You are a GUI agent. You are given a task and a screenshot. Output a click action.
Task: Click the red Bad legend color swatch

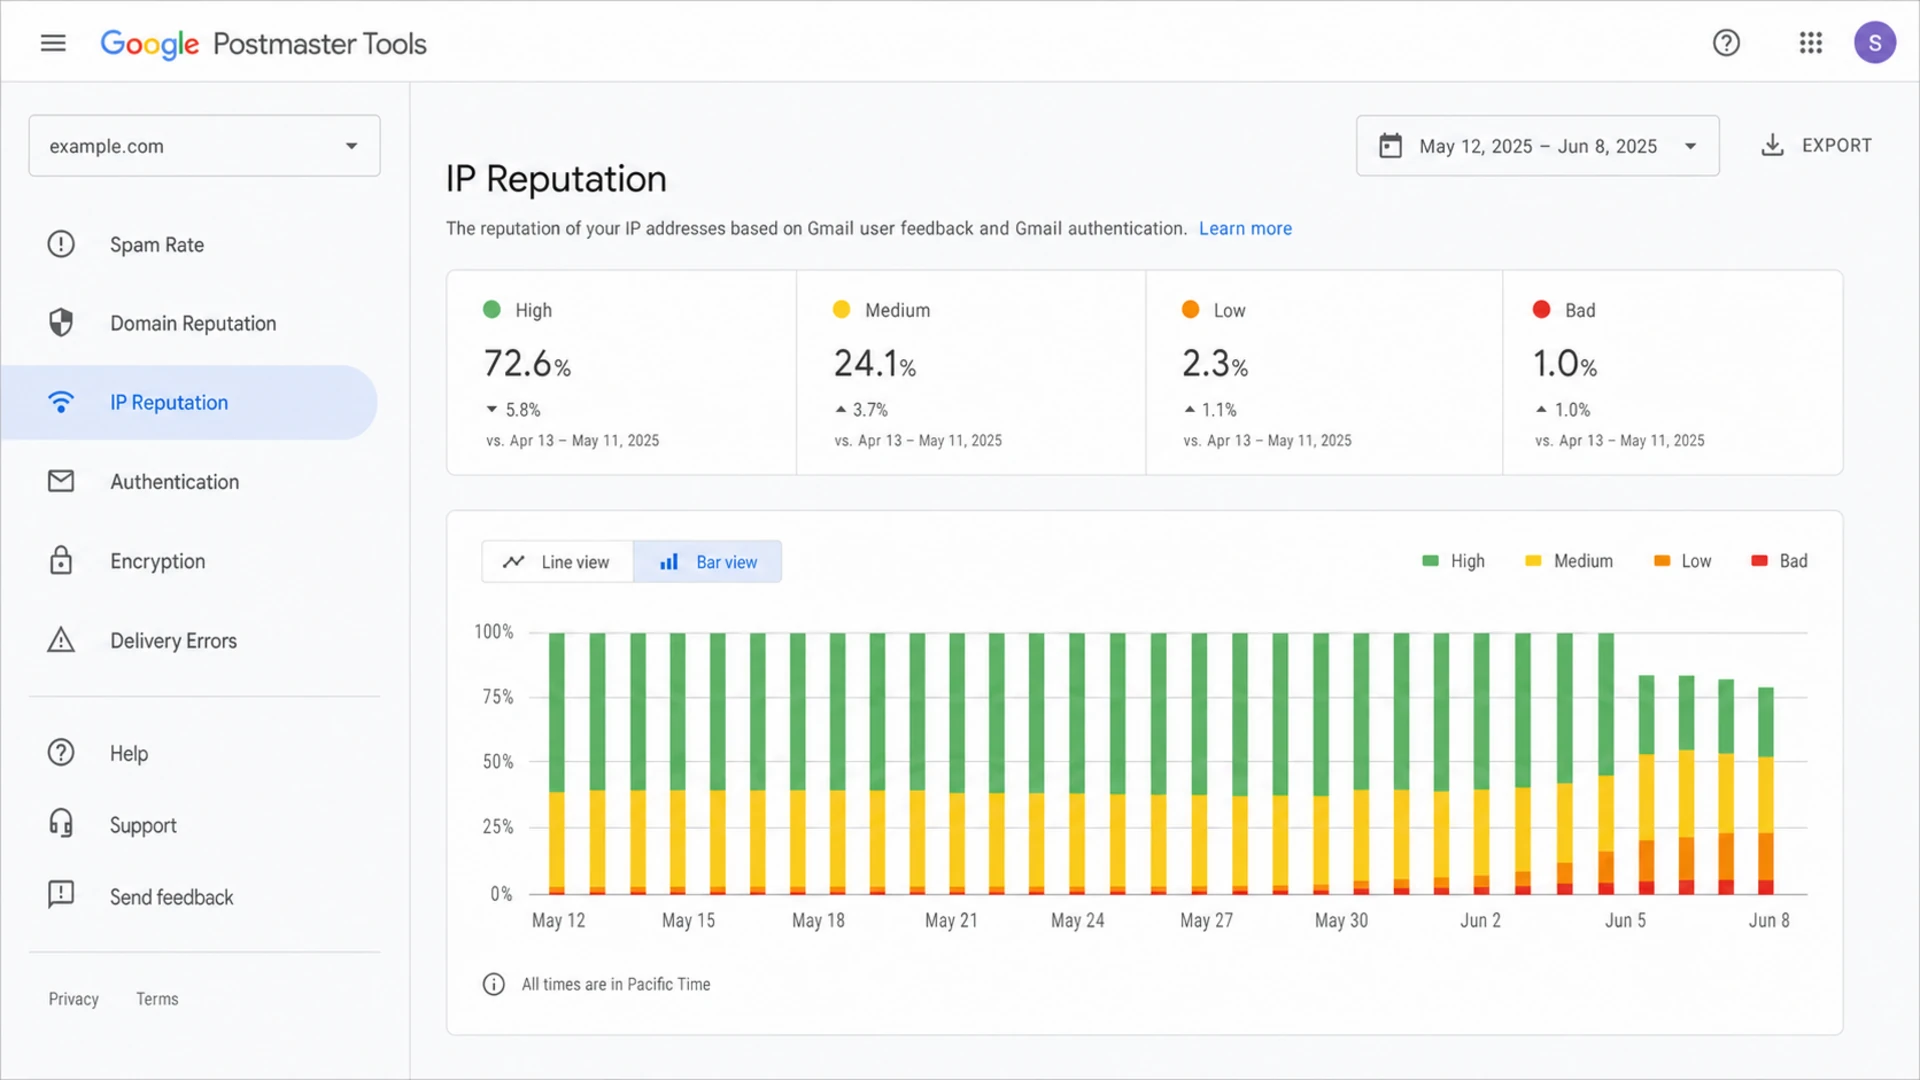click(1759, 561)
